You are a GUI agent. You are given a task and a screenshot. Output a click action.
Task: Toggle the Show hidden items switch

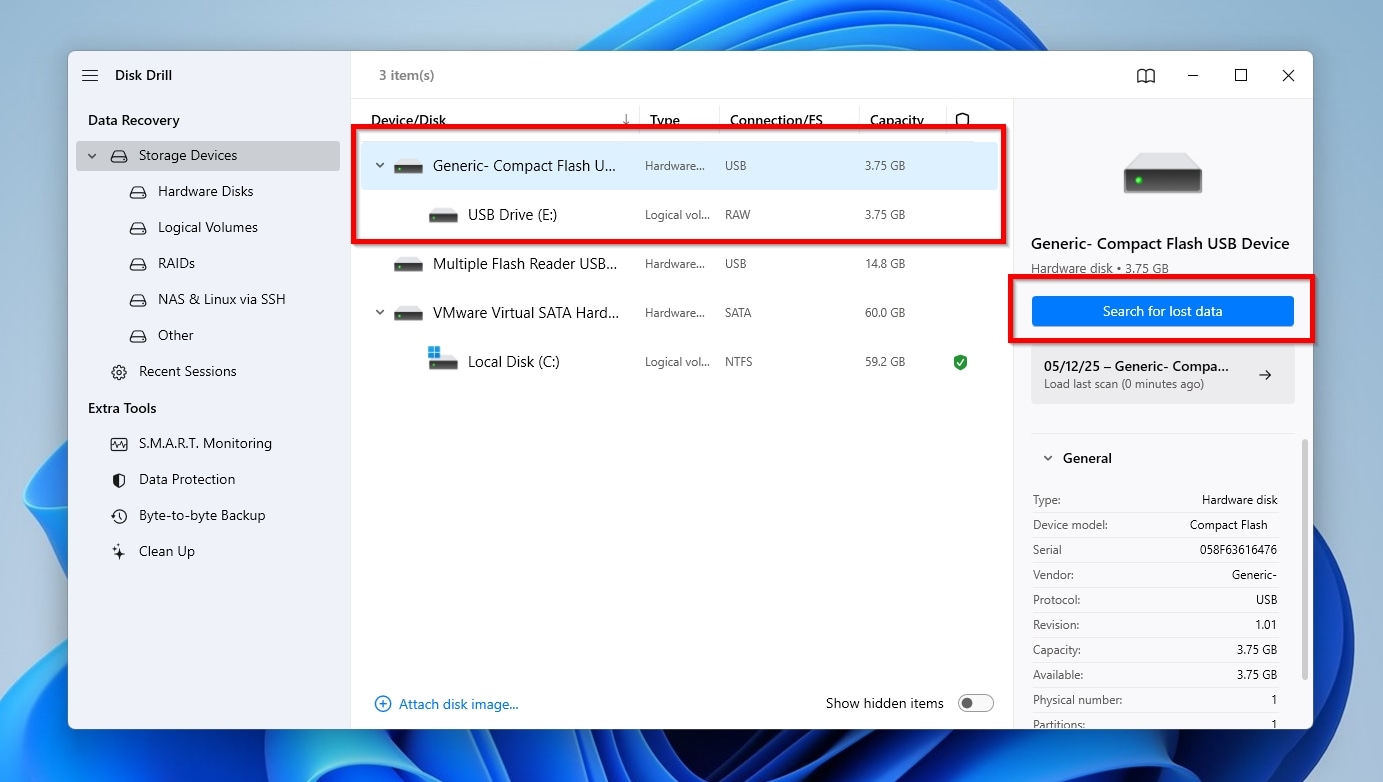976,703
